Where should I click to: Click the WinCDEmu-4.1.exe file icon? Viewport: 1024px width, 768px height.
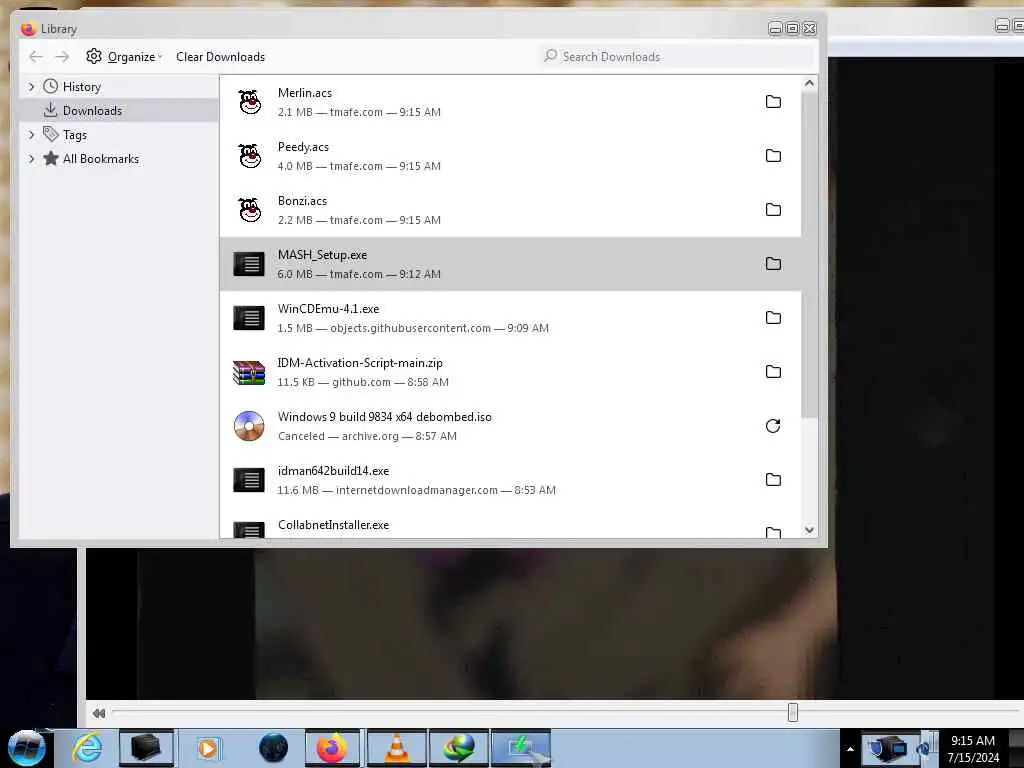coord(249,318)
